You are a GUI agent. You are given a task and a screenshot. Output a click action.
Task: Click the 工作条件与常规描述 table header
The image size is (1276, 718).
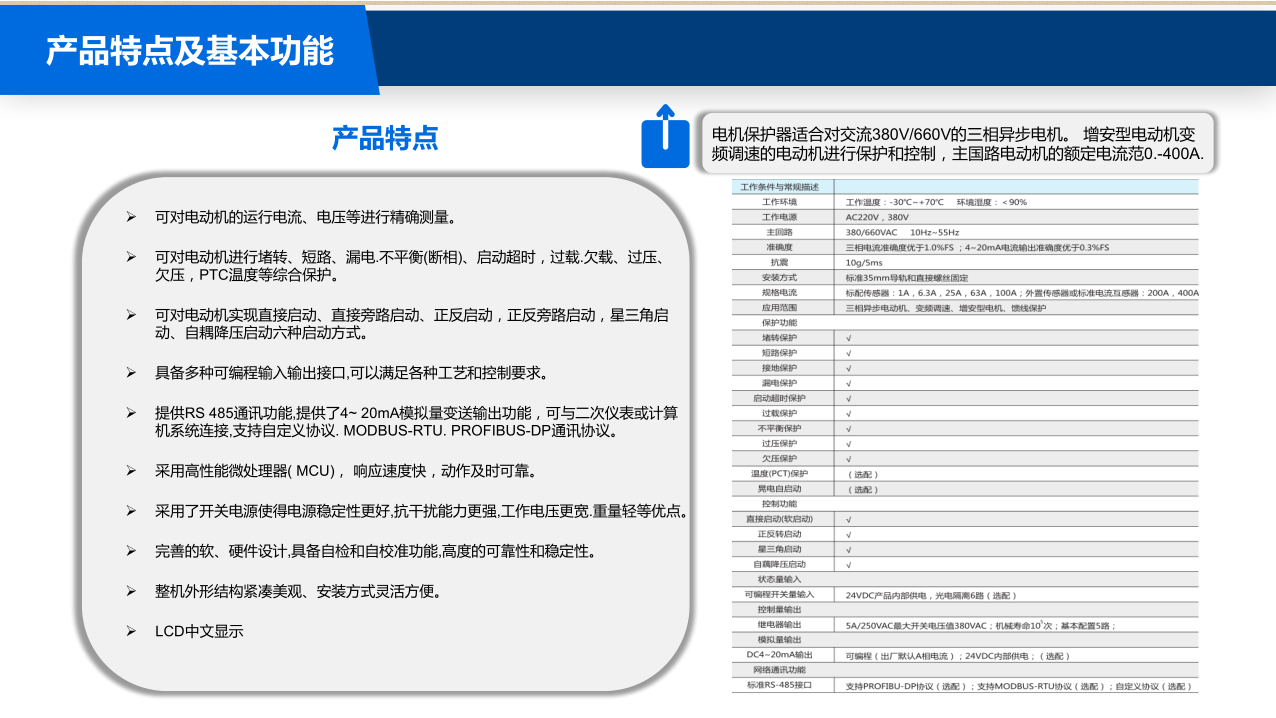tap(779, 187)
